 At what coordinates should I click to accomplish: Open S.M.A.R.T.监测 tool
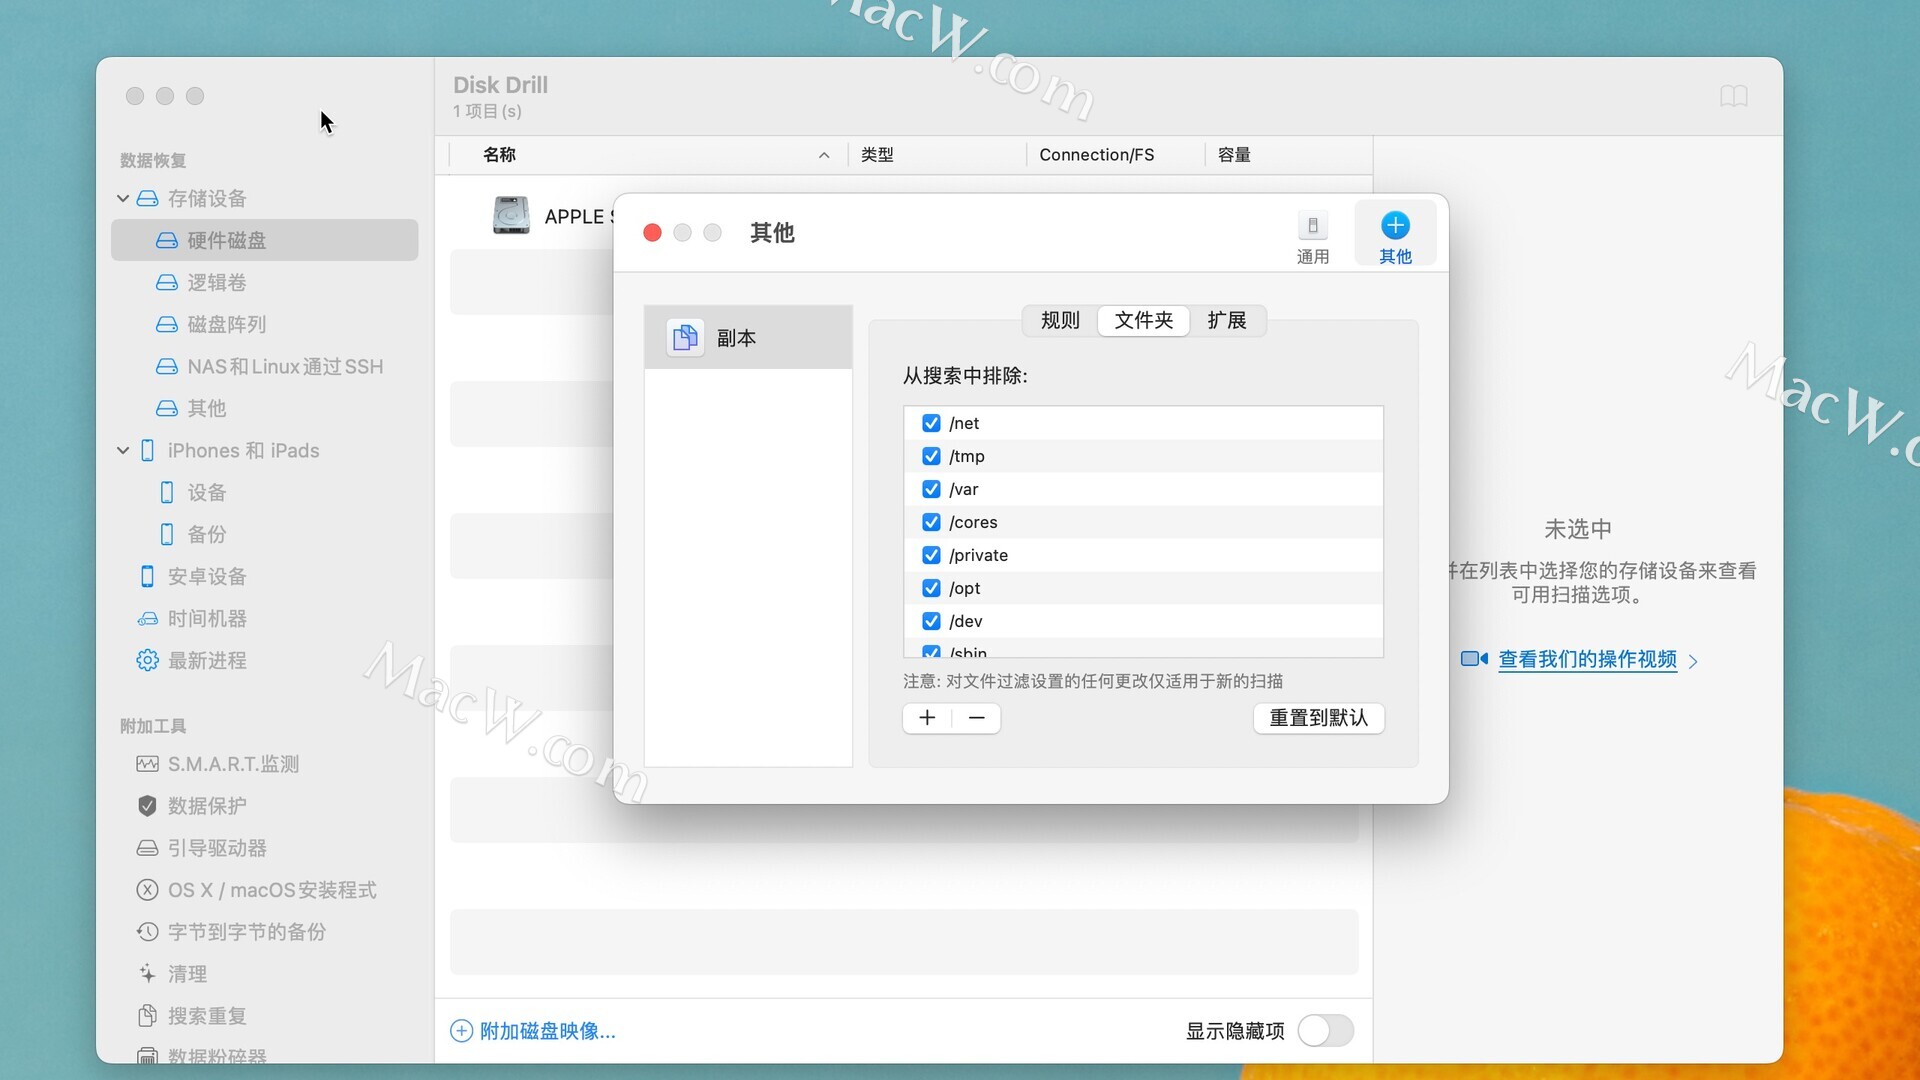coord(264,764)
